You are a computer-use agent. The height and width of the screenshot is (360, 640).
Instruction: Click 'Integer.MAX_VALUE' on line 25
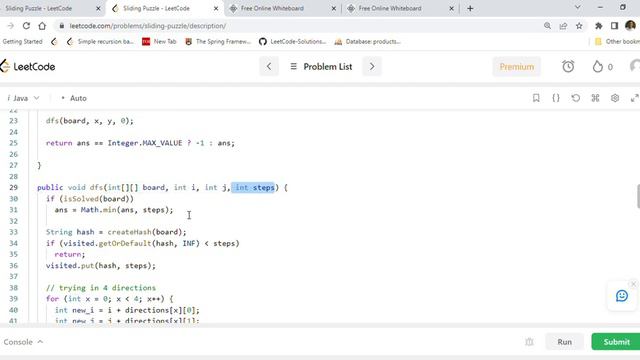145,143
